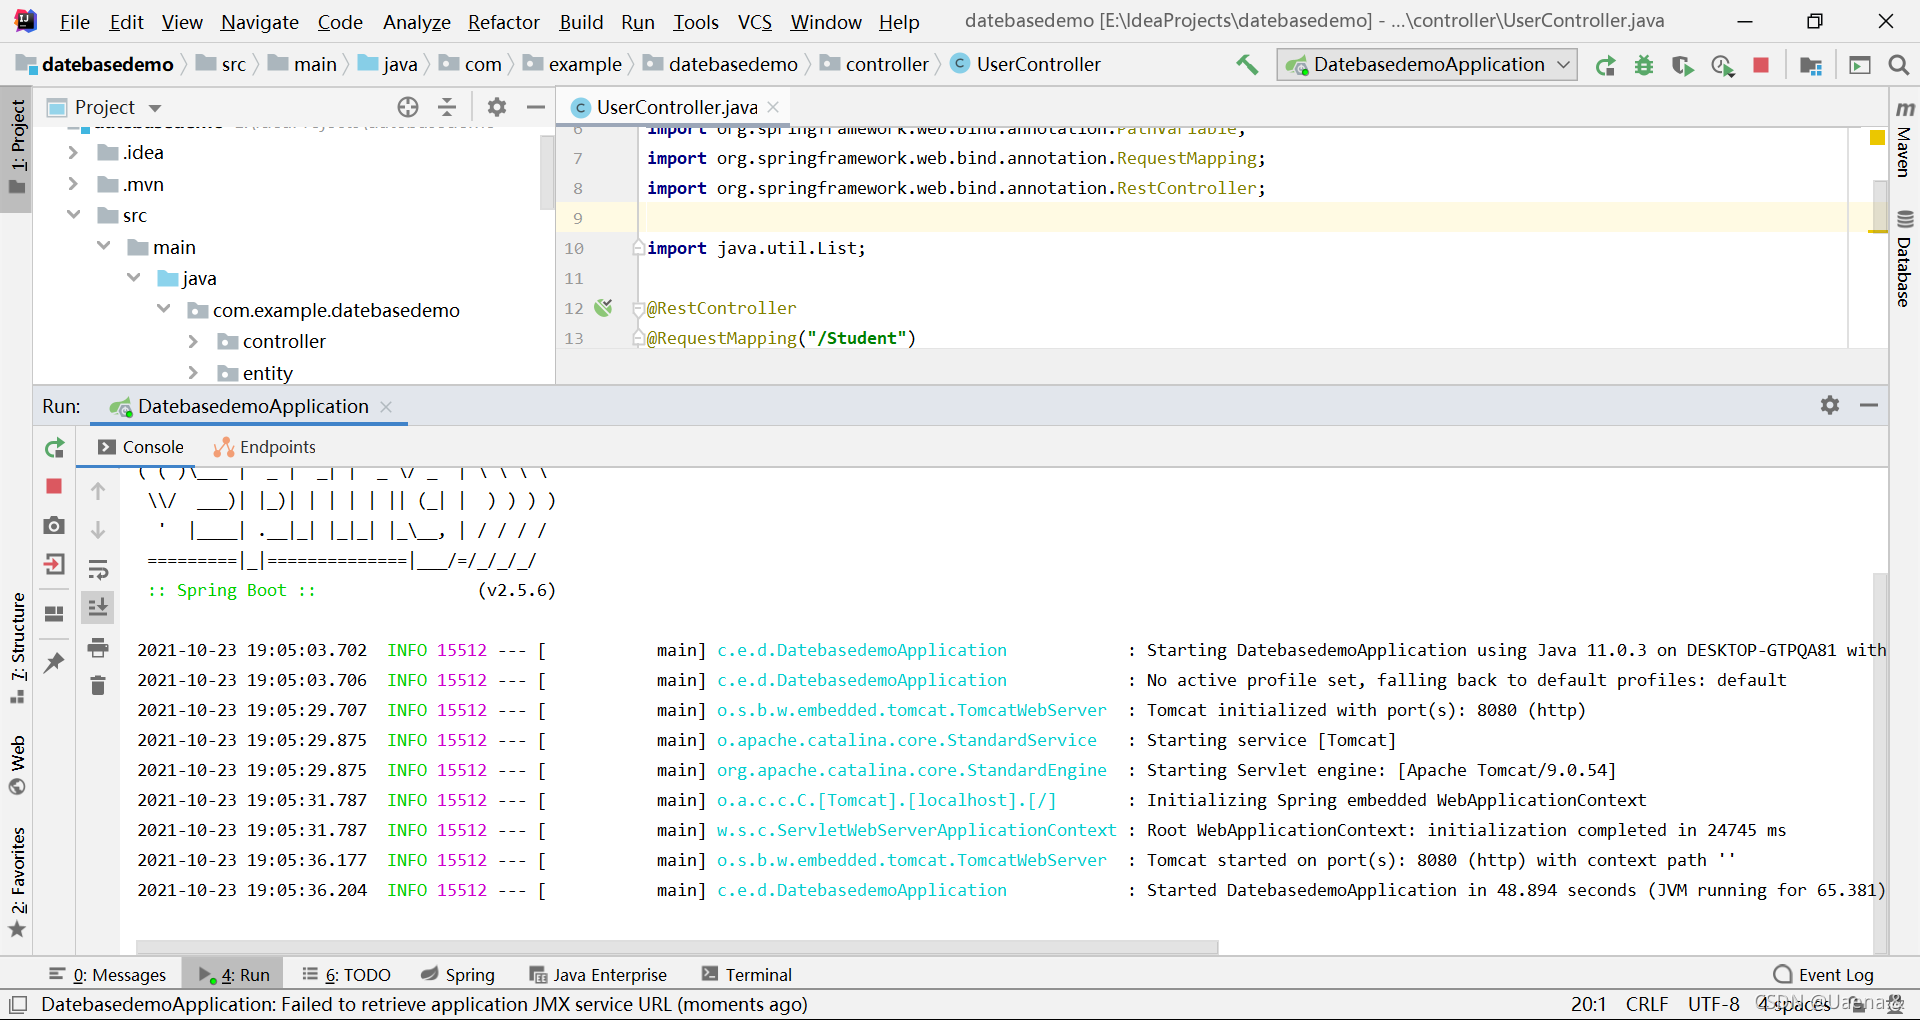Clear console with trash icon
This screenshot has width=1920, height=1020.
[98, 685]
